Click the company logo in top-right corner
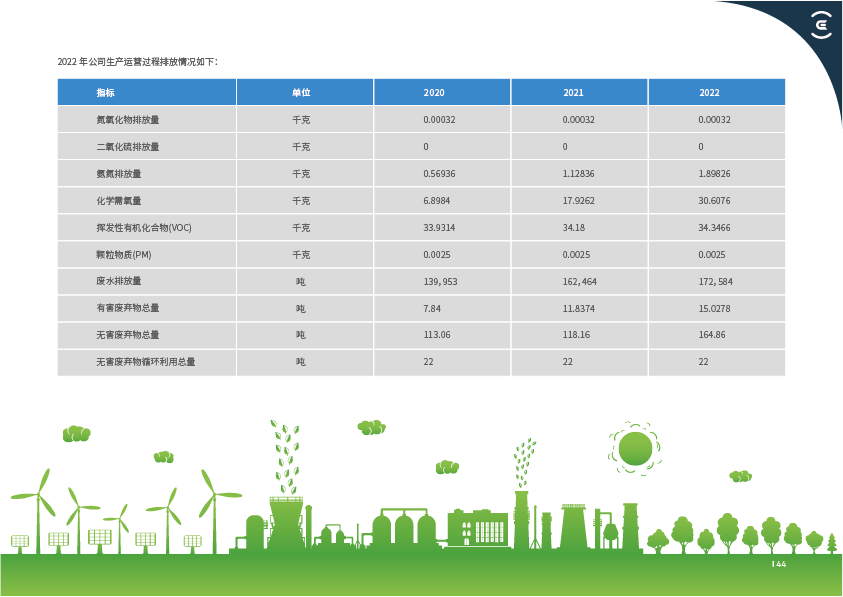Image resolution: width=843 pixels, height=597 pixels. (x=820, y=26)
